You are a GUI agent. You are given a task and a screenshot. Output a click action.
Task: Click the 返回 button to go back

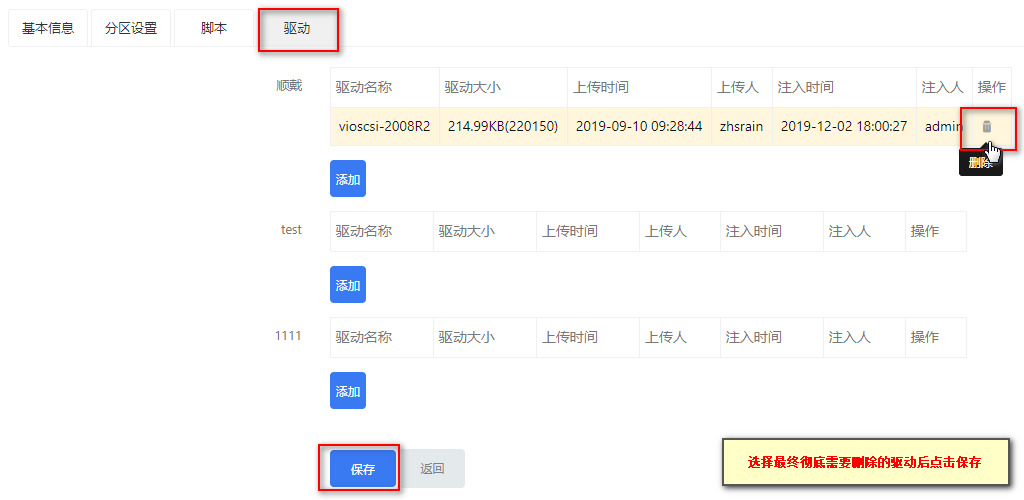[x=432, y=469]
